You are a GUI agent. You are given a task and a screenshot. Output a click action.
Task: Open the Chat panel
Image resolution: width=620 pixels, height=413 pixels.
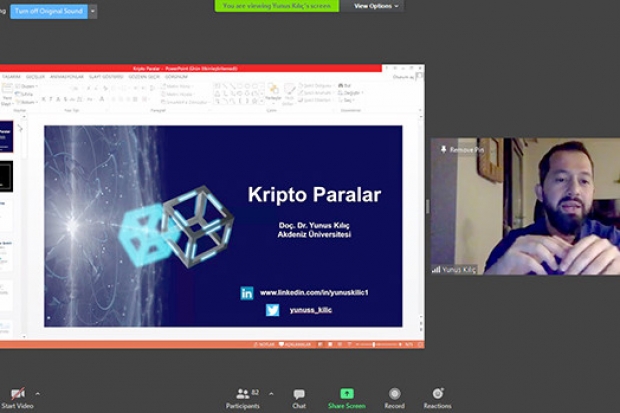[x=299, y=394]
